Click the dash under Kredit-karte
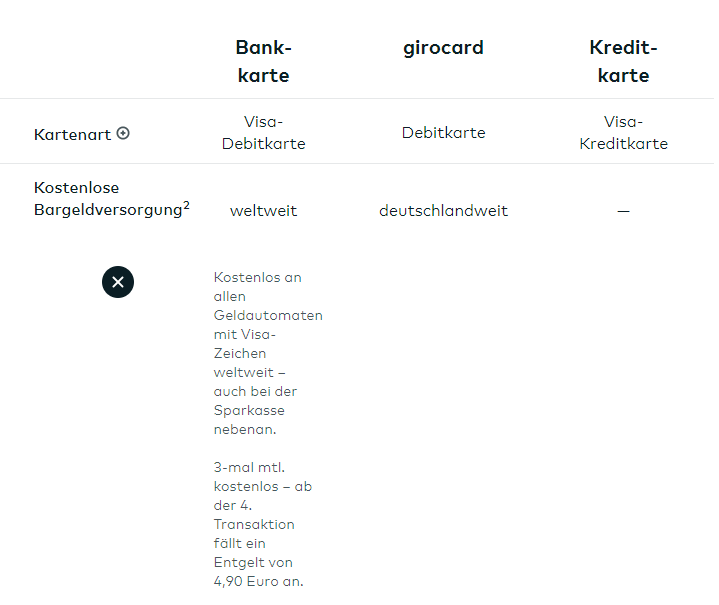719x605 pixels. 623,211
